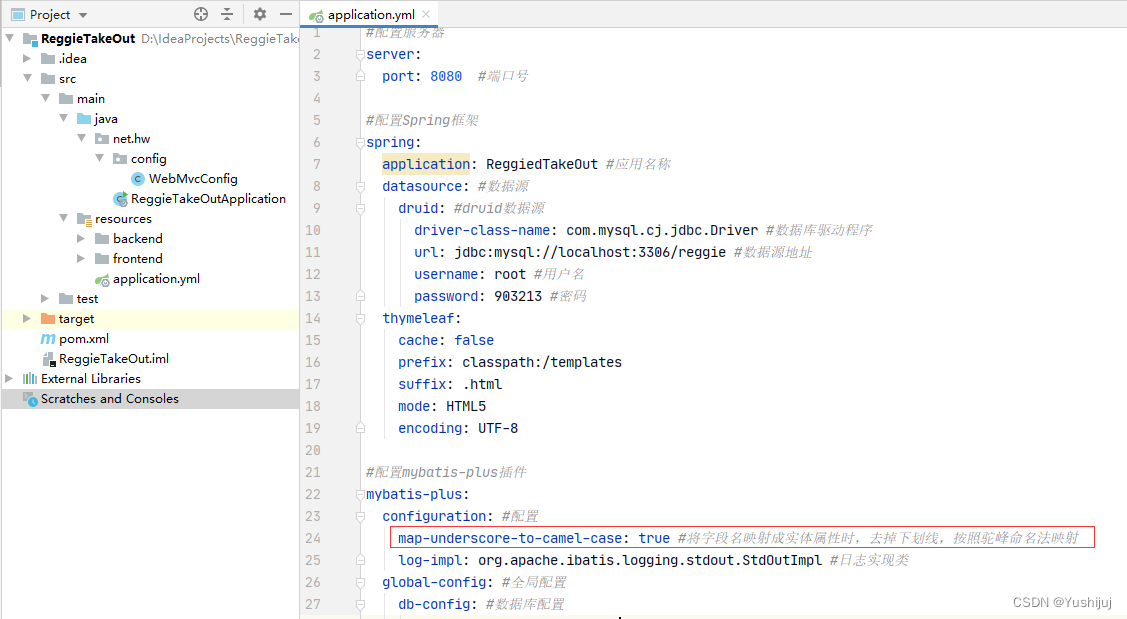Open ReggieTakeOutApplication class

tap(208, 198)
